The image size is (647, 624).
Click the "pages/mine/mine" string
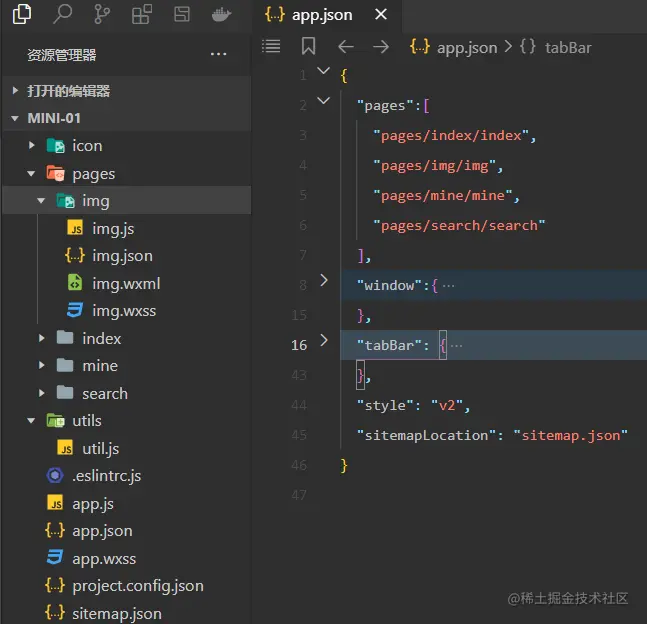[443, 195]
